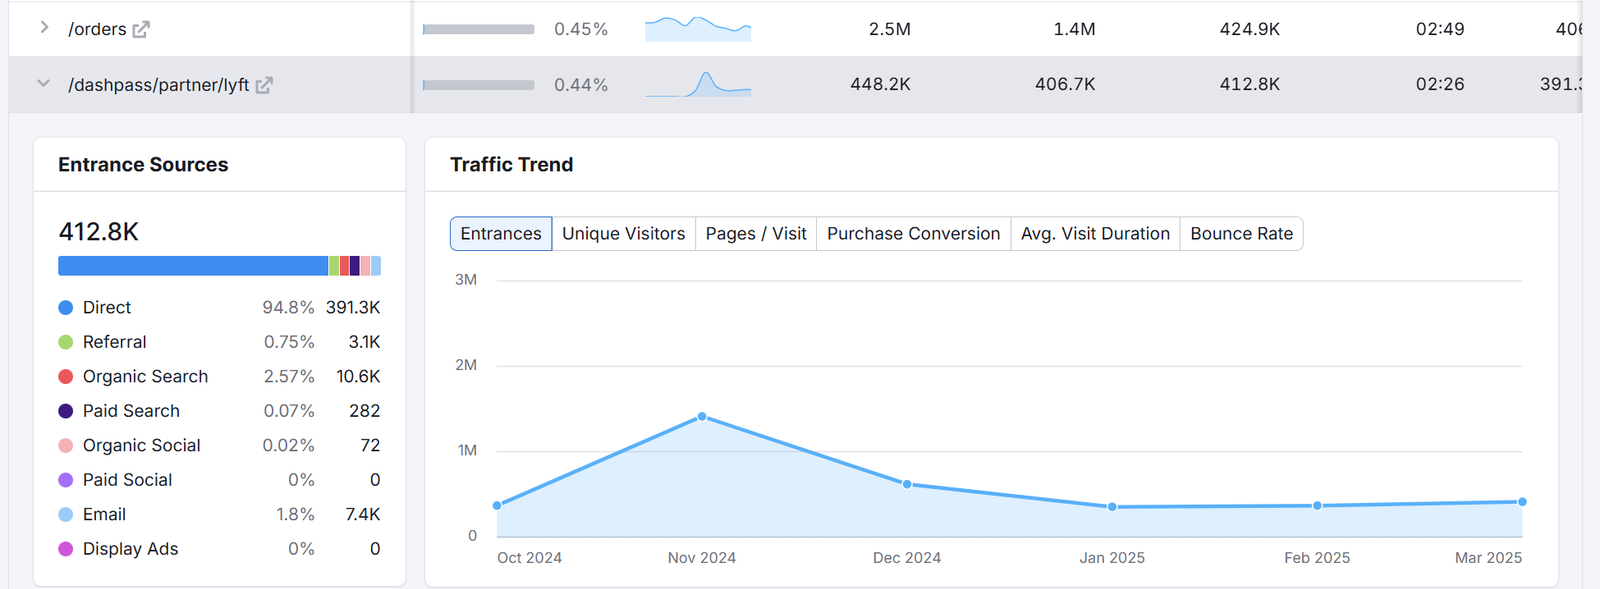
Task: Click the Direct blue legend dot
Action: (x=66, y=308)
